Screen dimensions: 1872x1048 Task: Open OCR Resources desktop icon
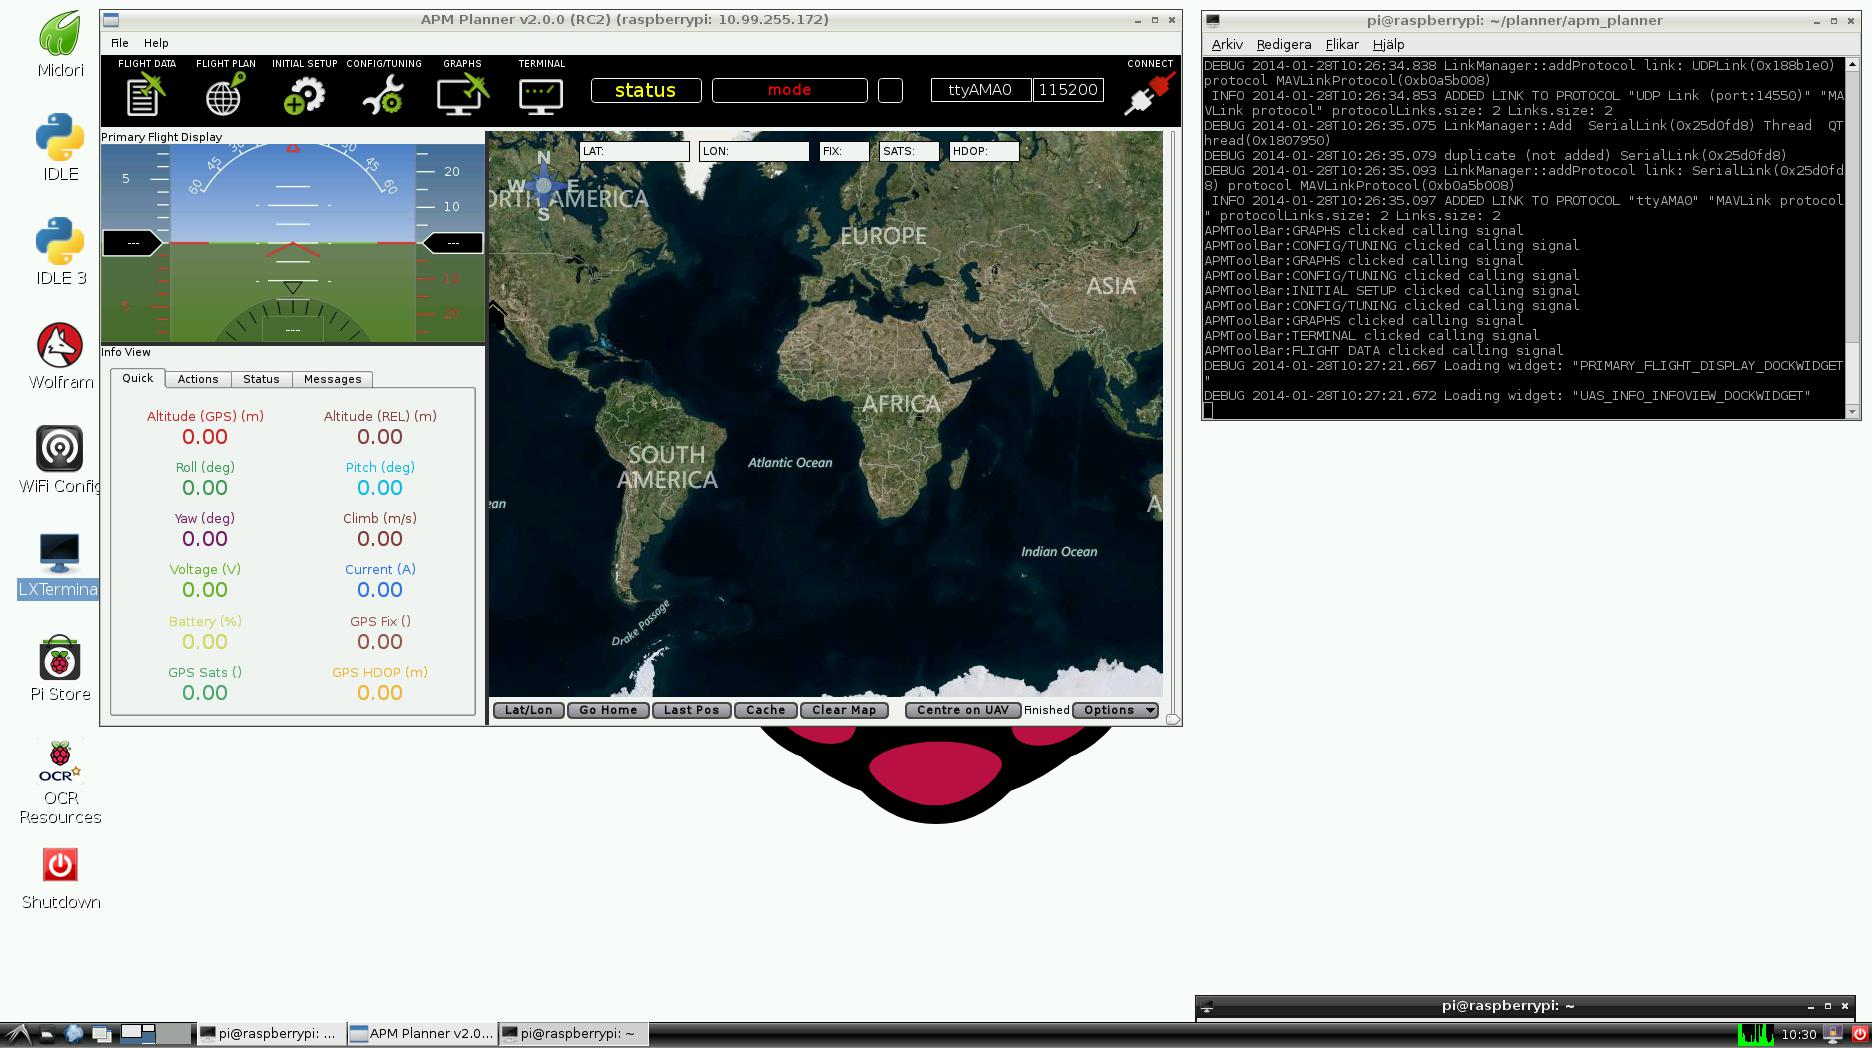click(x=60, y=761)
